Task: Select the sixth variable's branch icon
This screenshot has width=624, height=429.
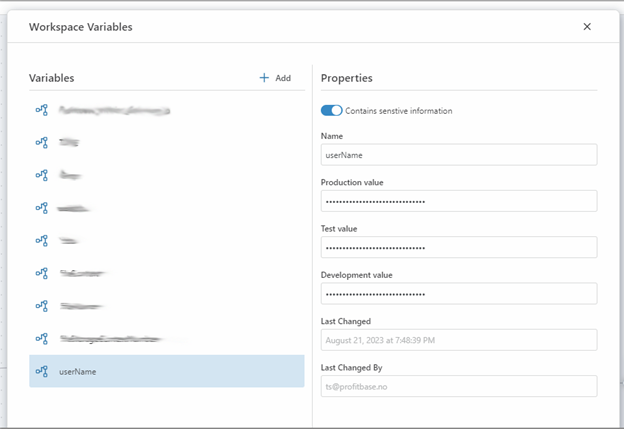Action: click(42, 273)
